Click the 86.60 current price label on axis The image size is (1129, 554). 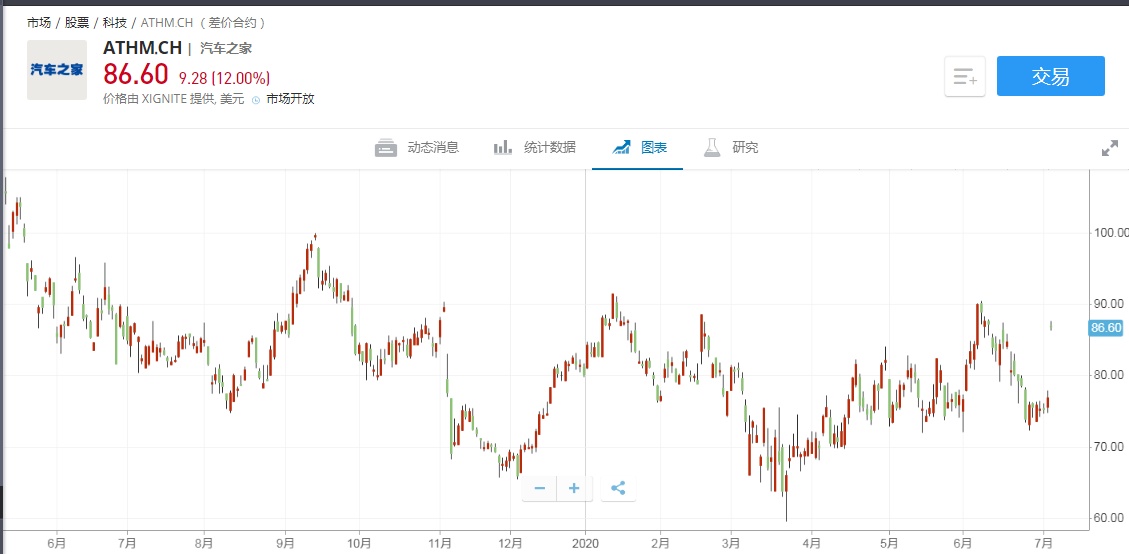[1106, 328]
